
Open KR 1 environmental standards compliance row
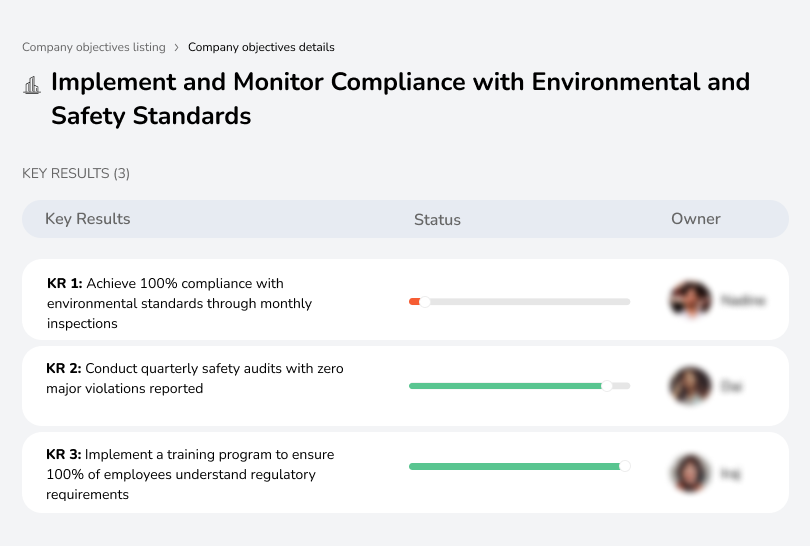[x=405, y=300]
